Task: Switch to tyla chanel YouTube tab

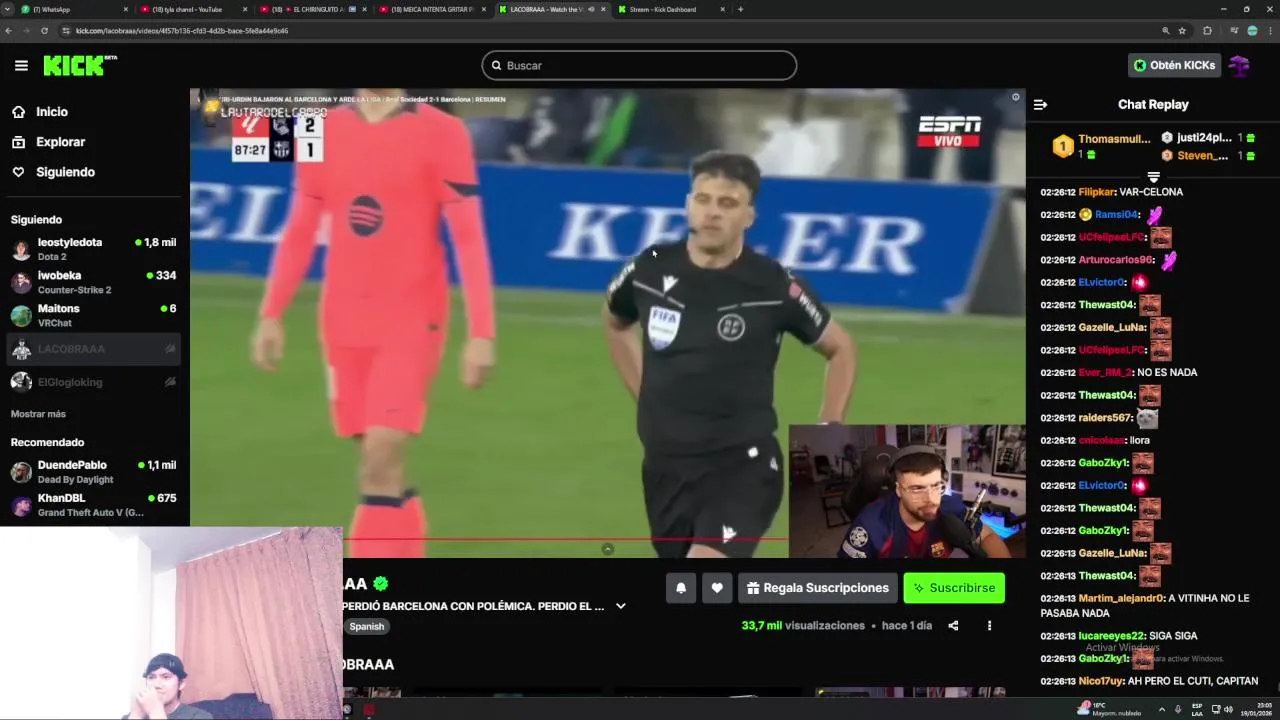Action: [193, 9]
